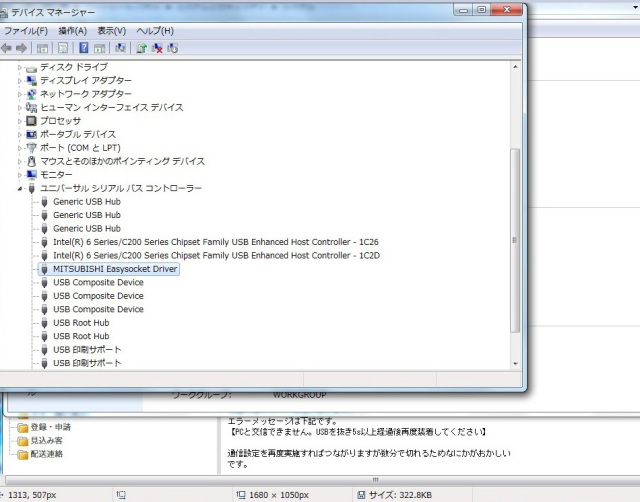Expand the ディスク ドライブ node
640x502 pixels.
20,67
